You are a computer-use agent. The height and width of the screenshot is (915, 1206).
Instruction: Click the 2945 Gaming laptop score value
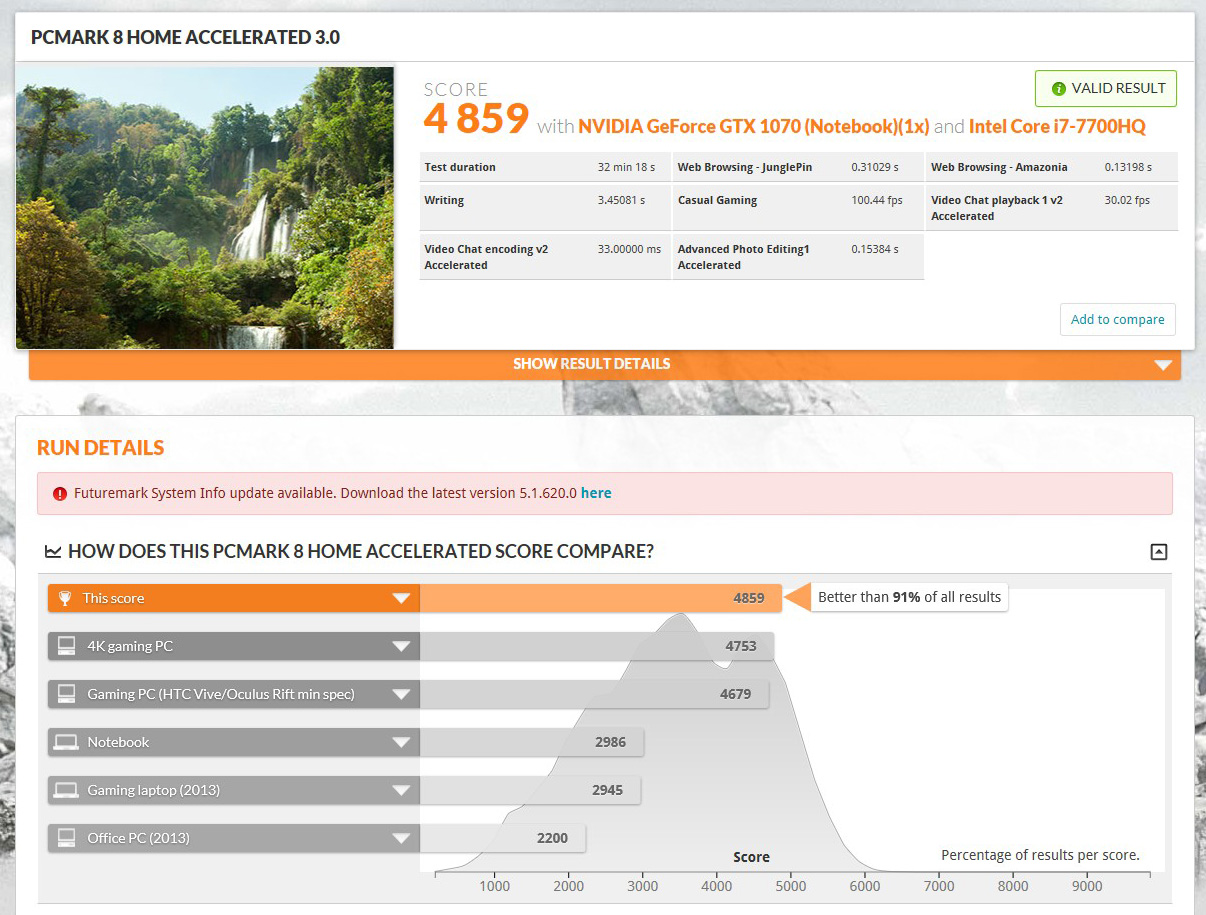click(x=607, y=790)
